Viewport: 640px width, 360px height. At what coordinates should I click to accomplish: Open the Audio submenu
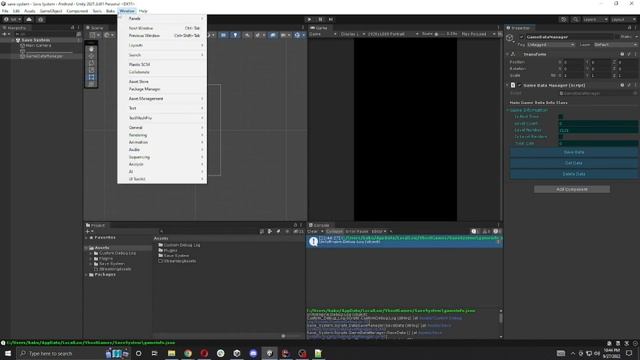162,150
